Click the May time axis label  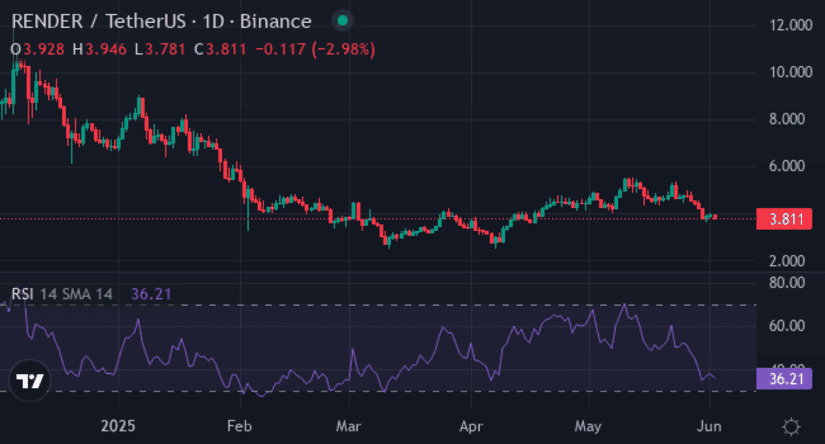[588, 426]
